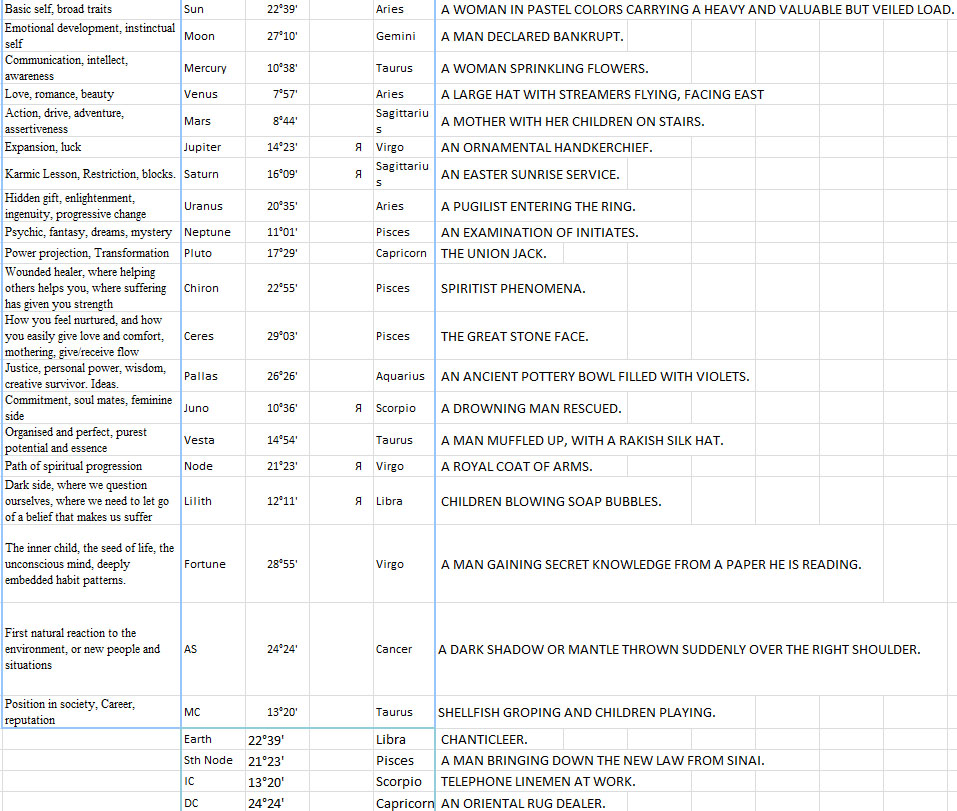This screenshot has width=957, height=811.
Task: Select the 'Scorpio' sign in Juno row
Action: [x=404, y=408]
